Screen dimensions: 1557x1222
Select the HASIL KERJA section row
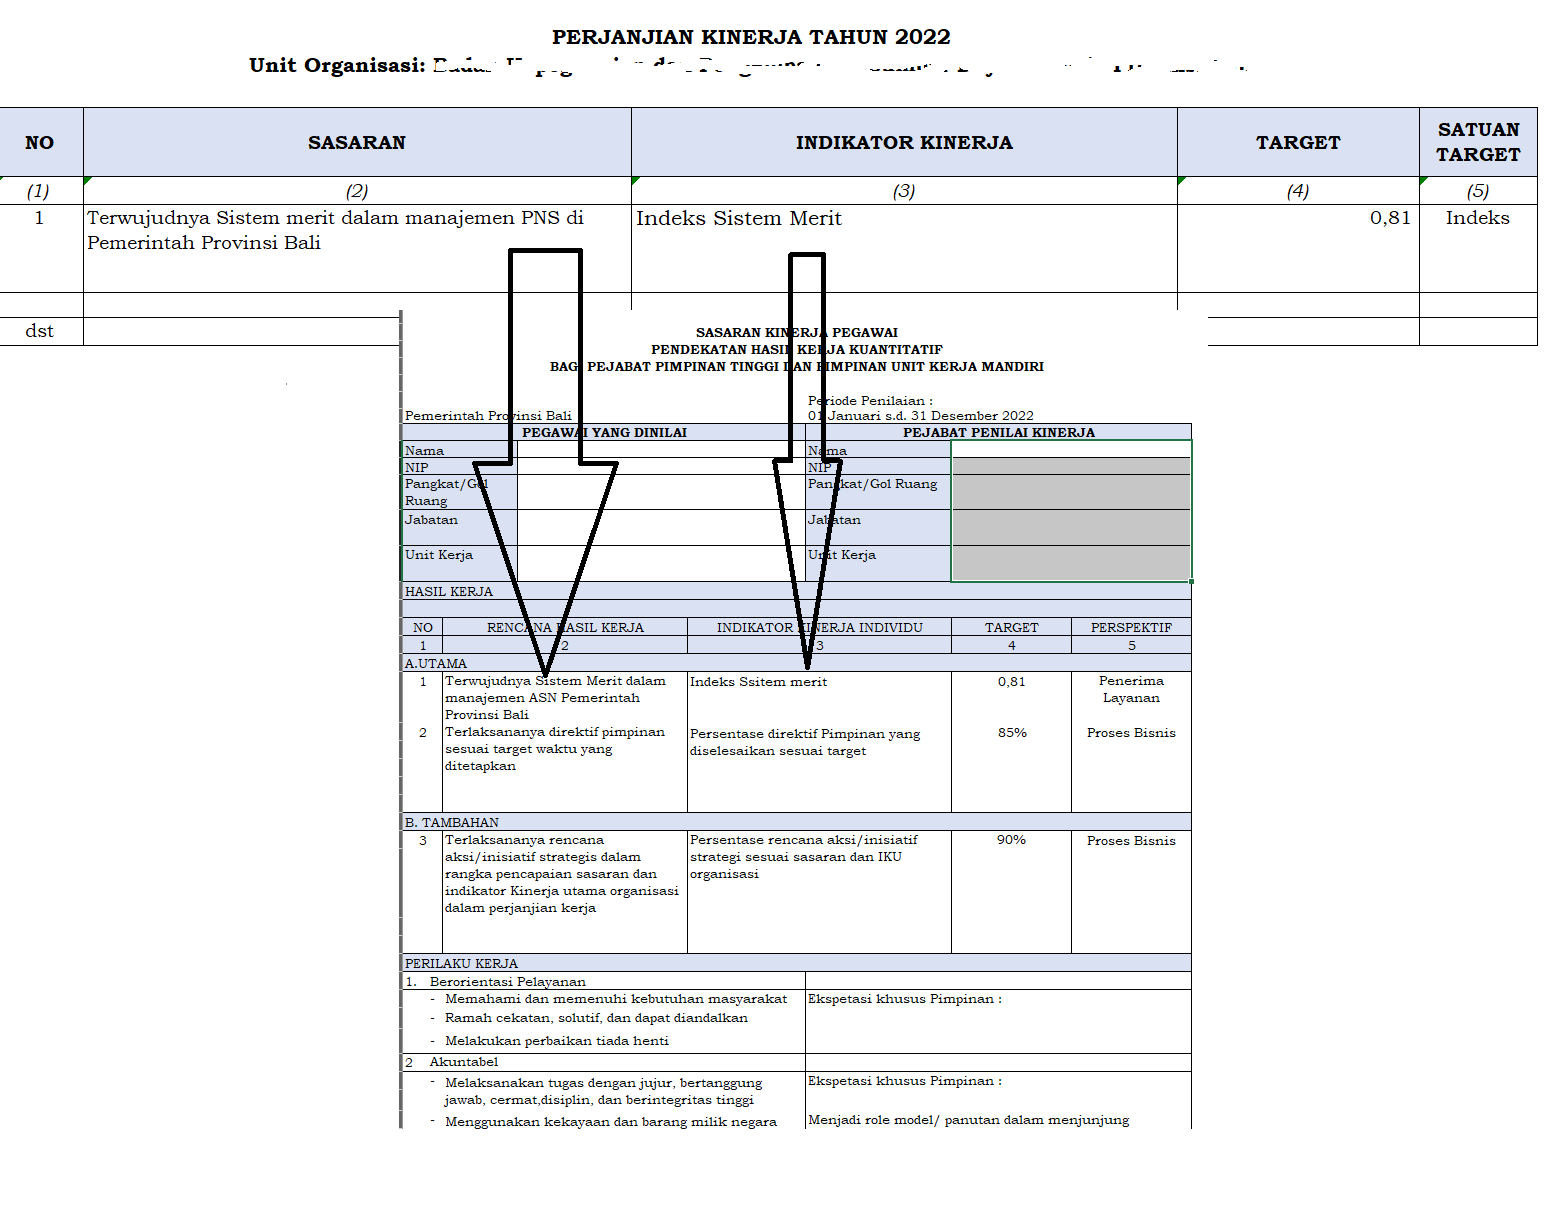click(797, 591)
